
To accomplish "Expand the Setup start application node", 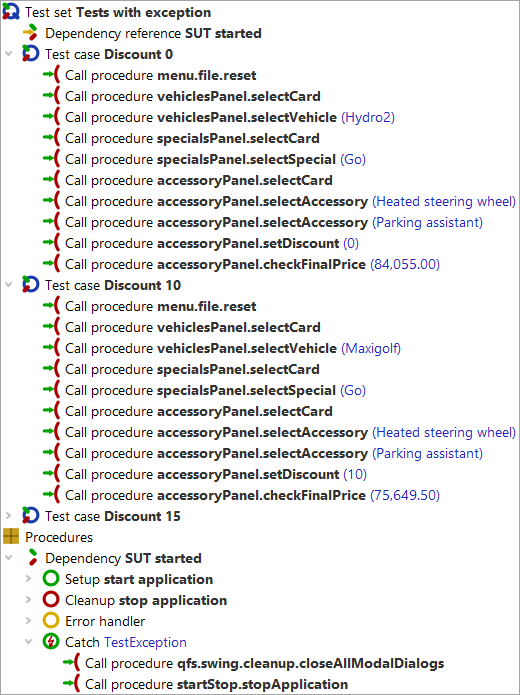I will 29,579.
